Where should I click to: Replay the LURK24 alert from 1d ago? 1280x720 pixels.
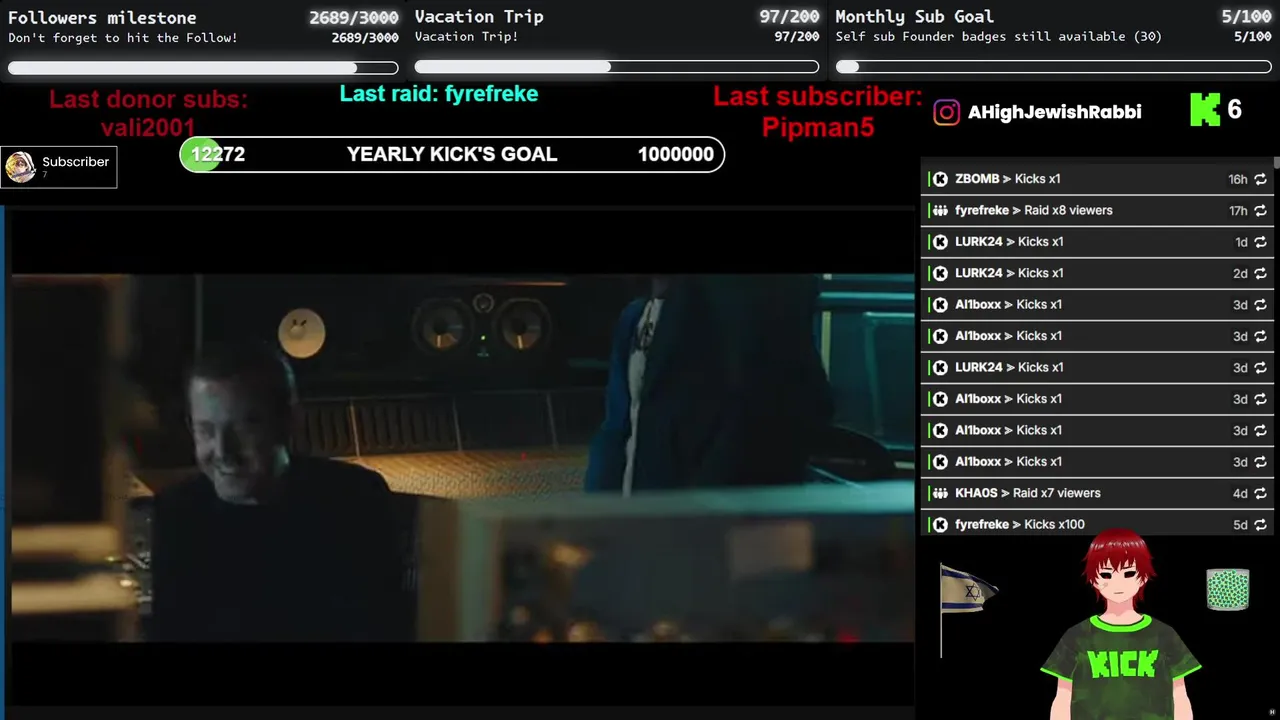[1260, 242]
